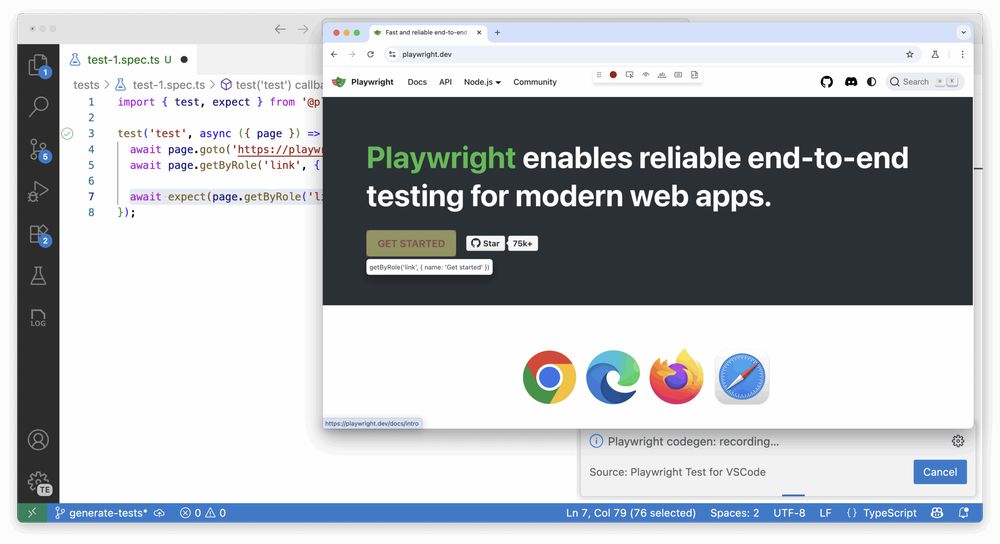Image resolution: width=1000 pixels, height=544 pixels.
Task: Select the 'Fast and reliable end-to-end' browser tab
Action: coord(427,33)
